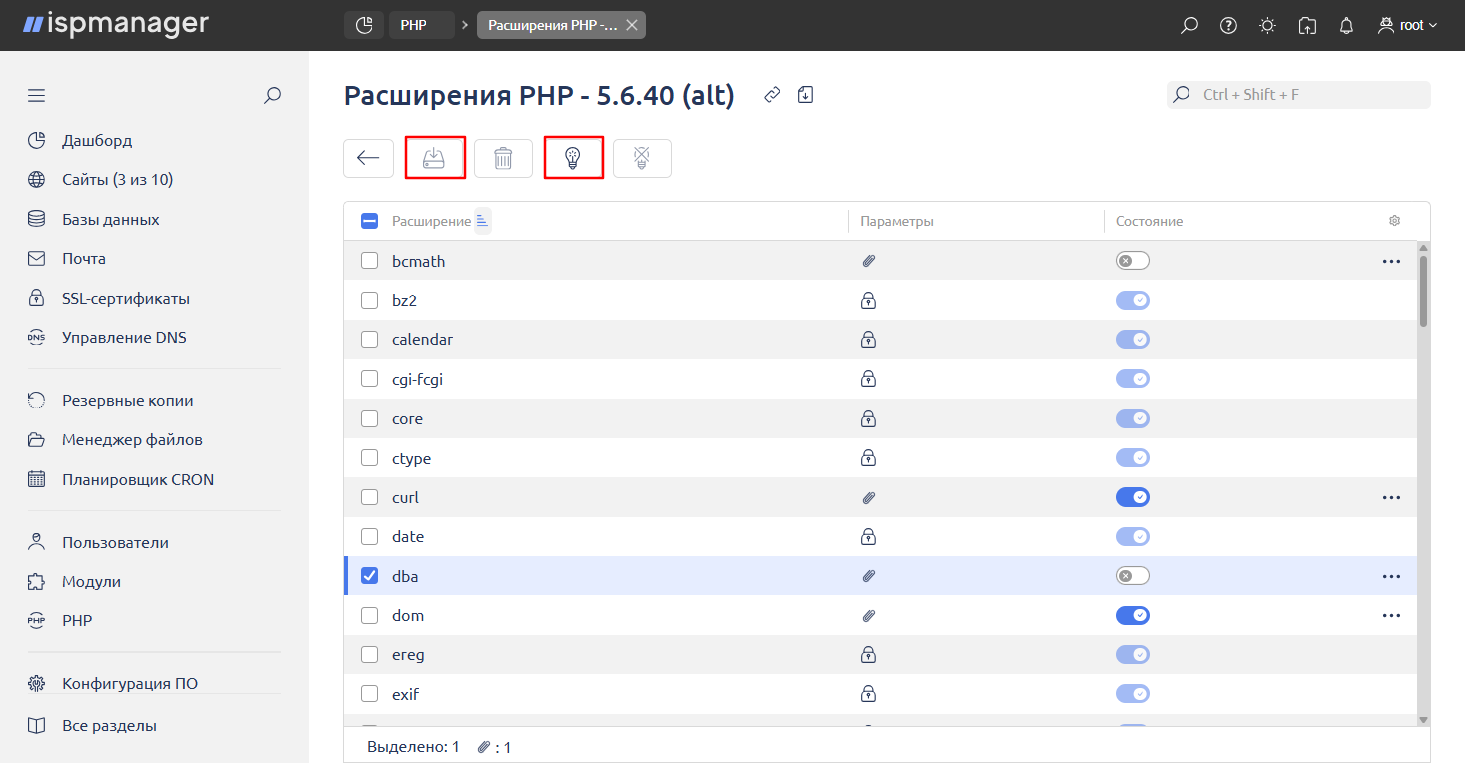Open the help question mark icon
The height and width of the screenshot is (763, 1465).
pyautogui.click(x=1228, y=25)
